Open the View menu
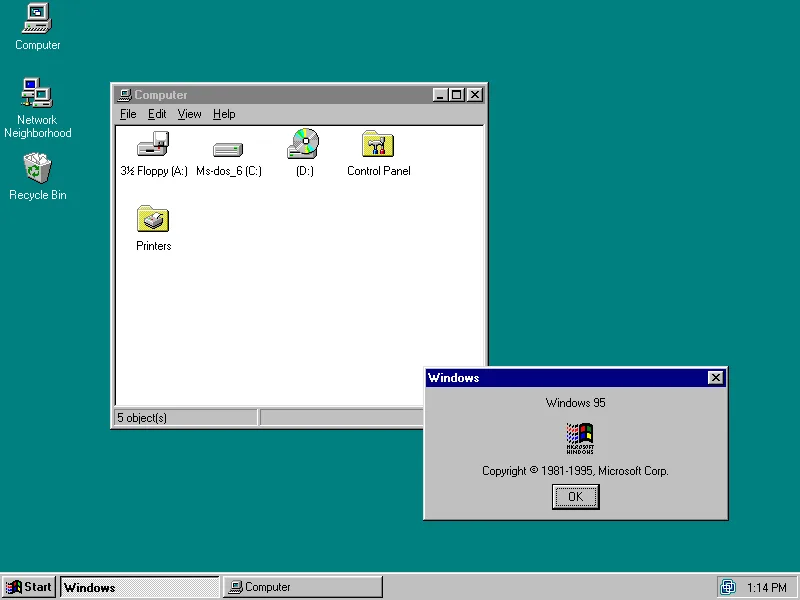The image size is (800, 600). coord(189,114)
